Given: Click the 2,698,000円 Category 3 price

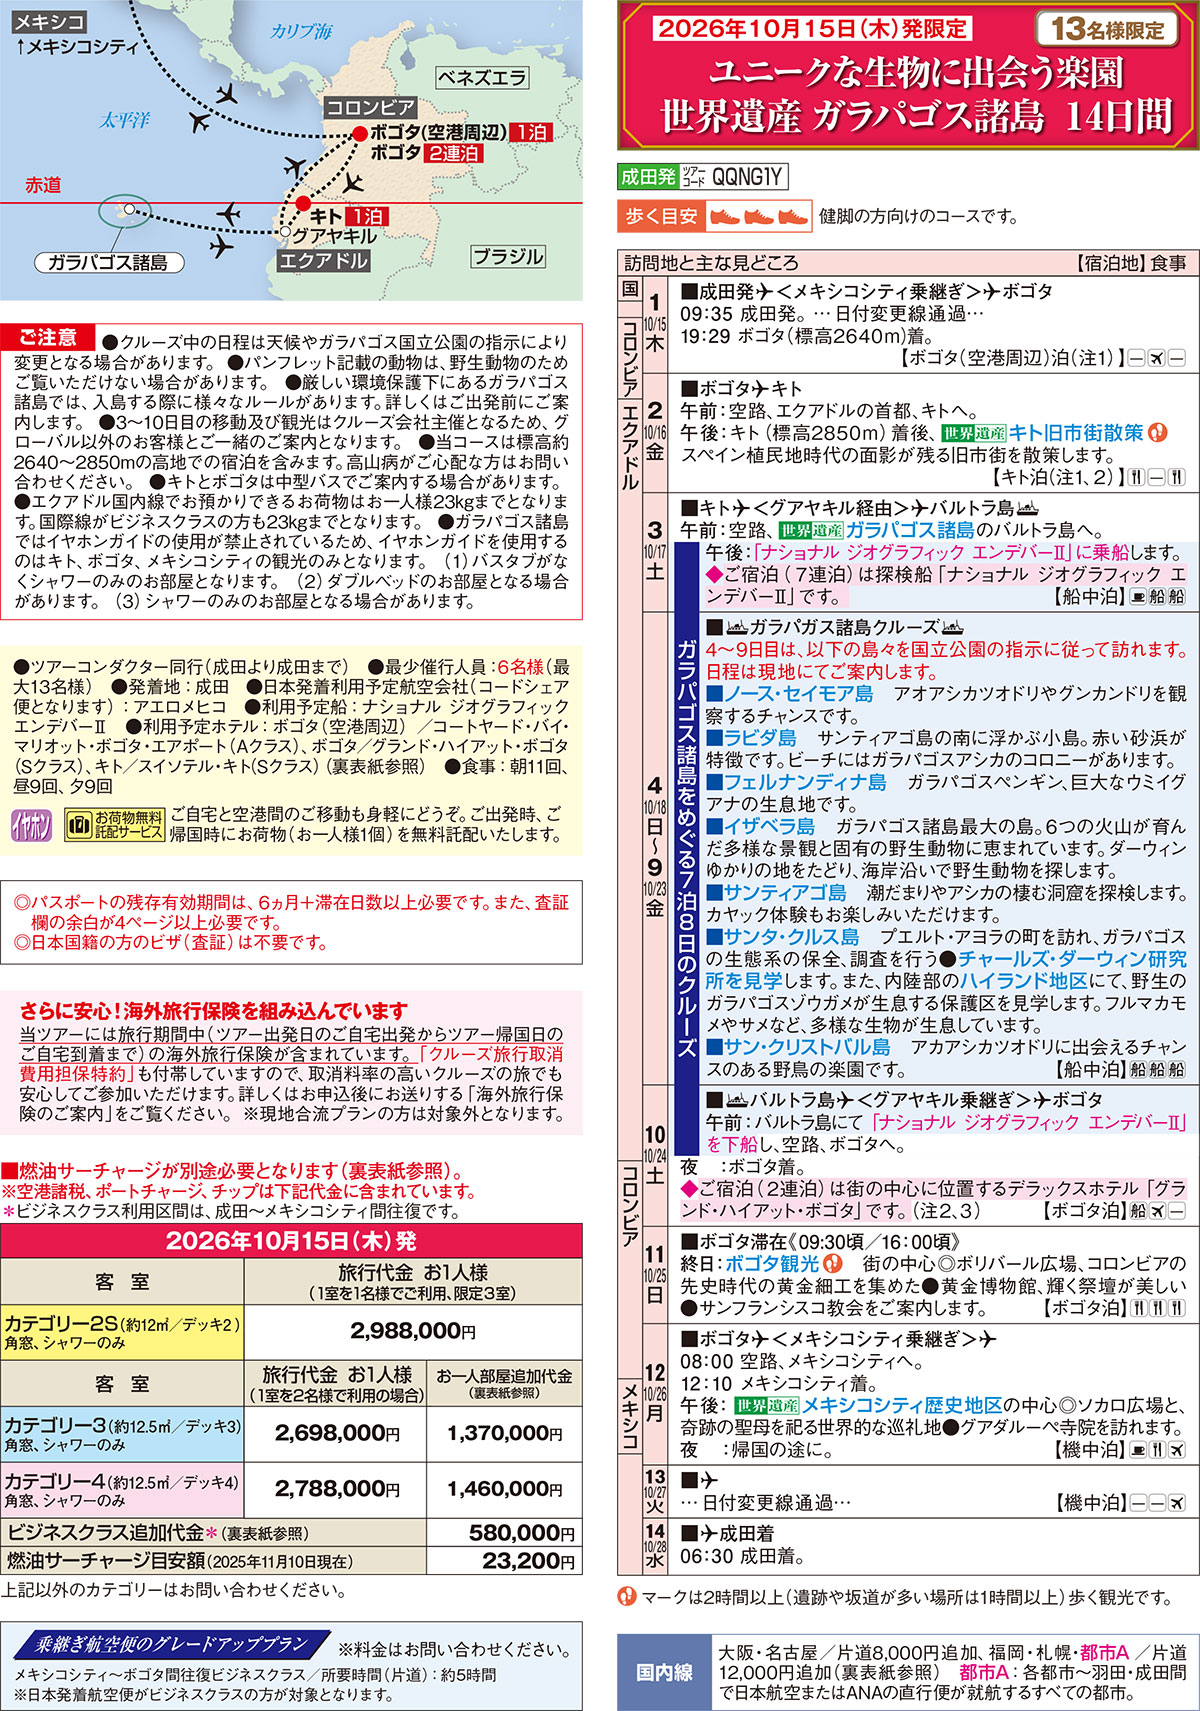Looking at the screenshot, I should click(336, 1433).
